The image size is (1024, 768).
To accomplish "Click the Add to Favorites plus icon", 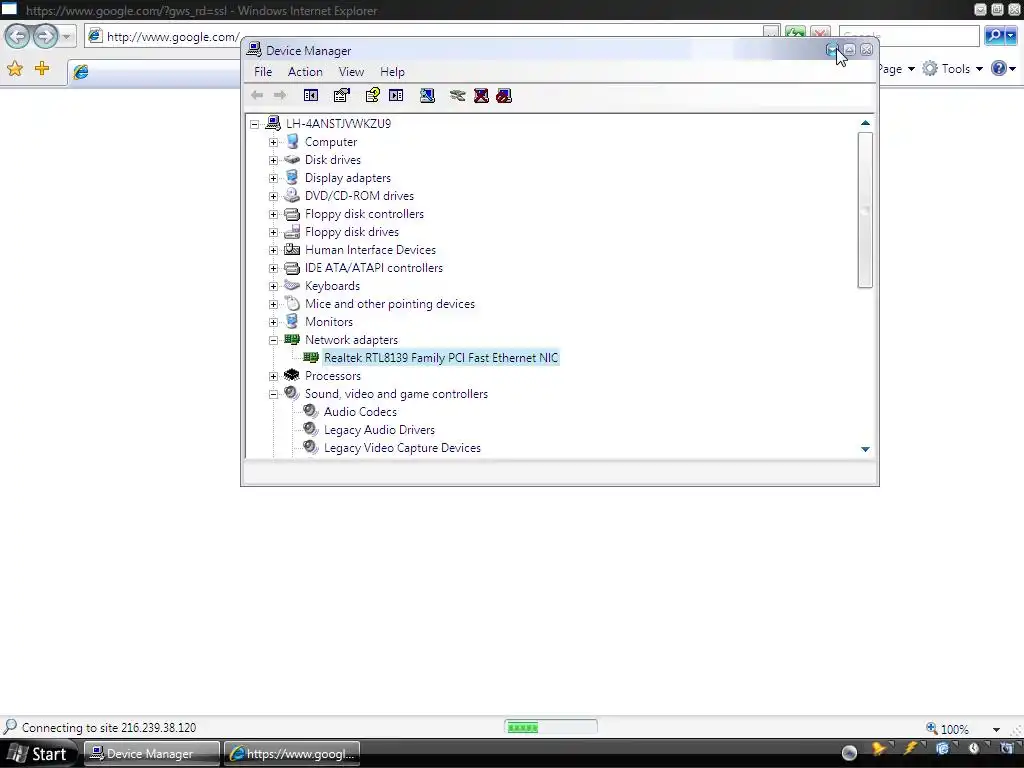I will (42, 68).
